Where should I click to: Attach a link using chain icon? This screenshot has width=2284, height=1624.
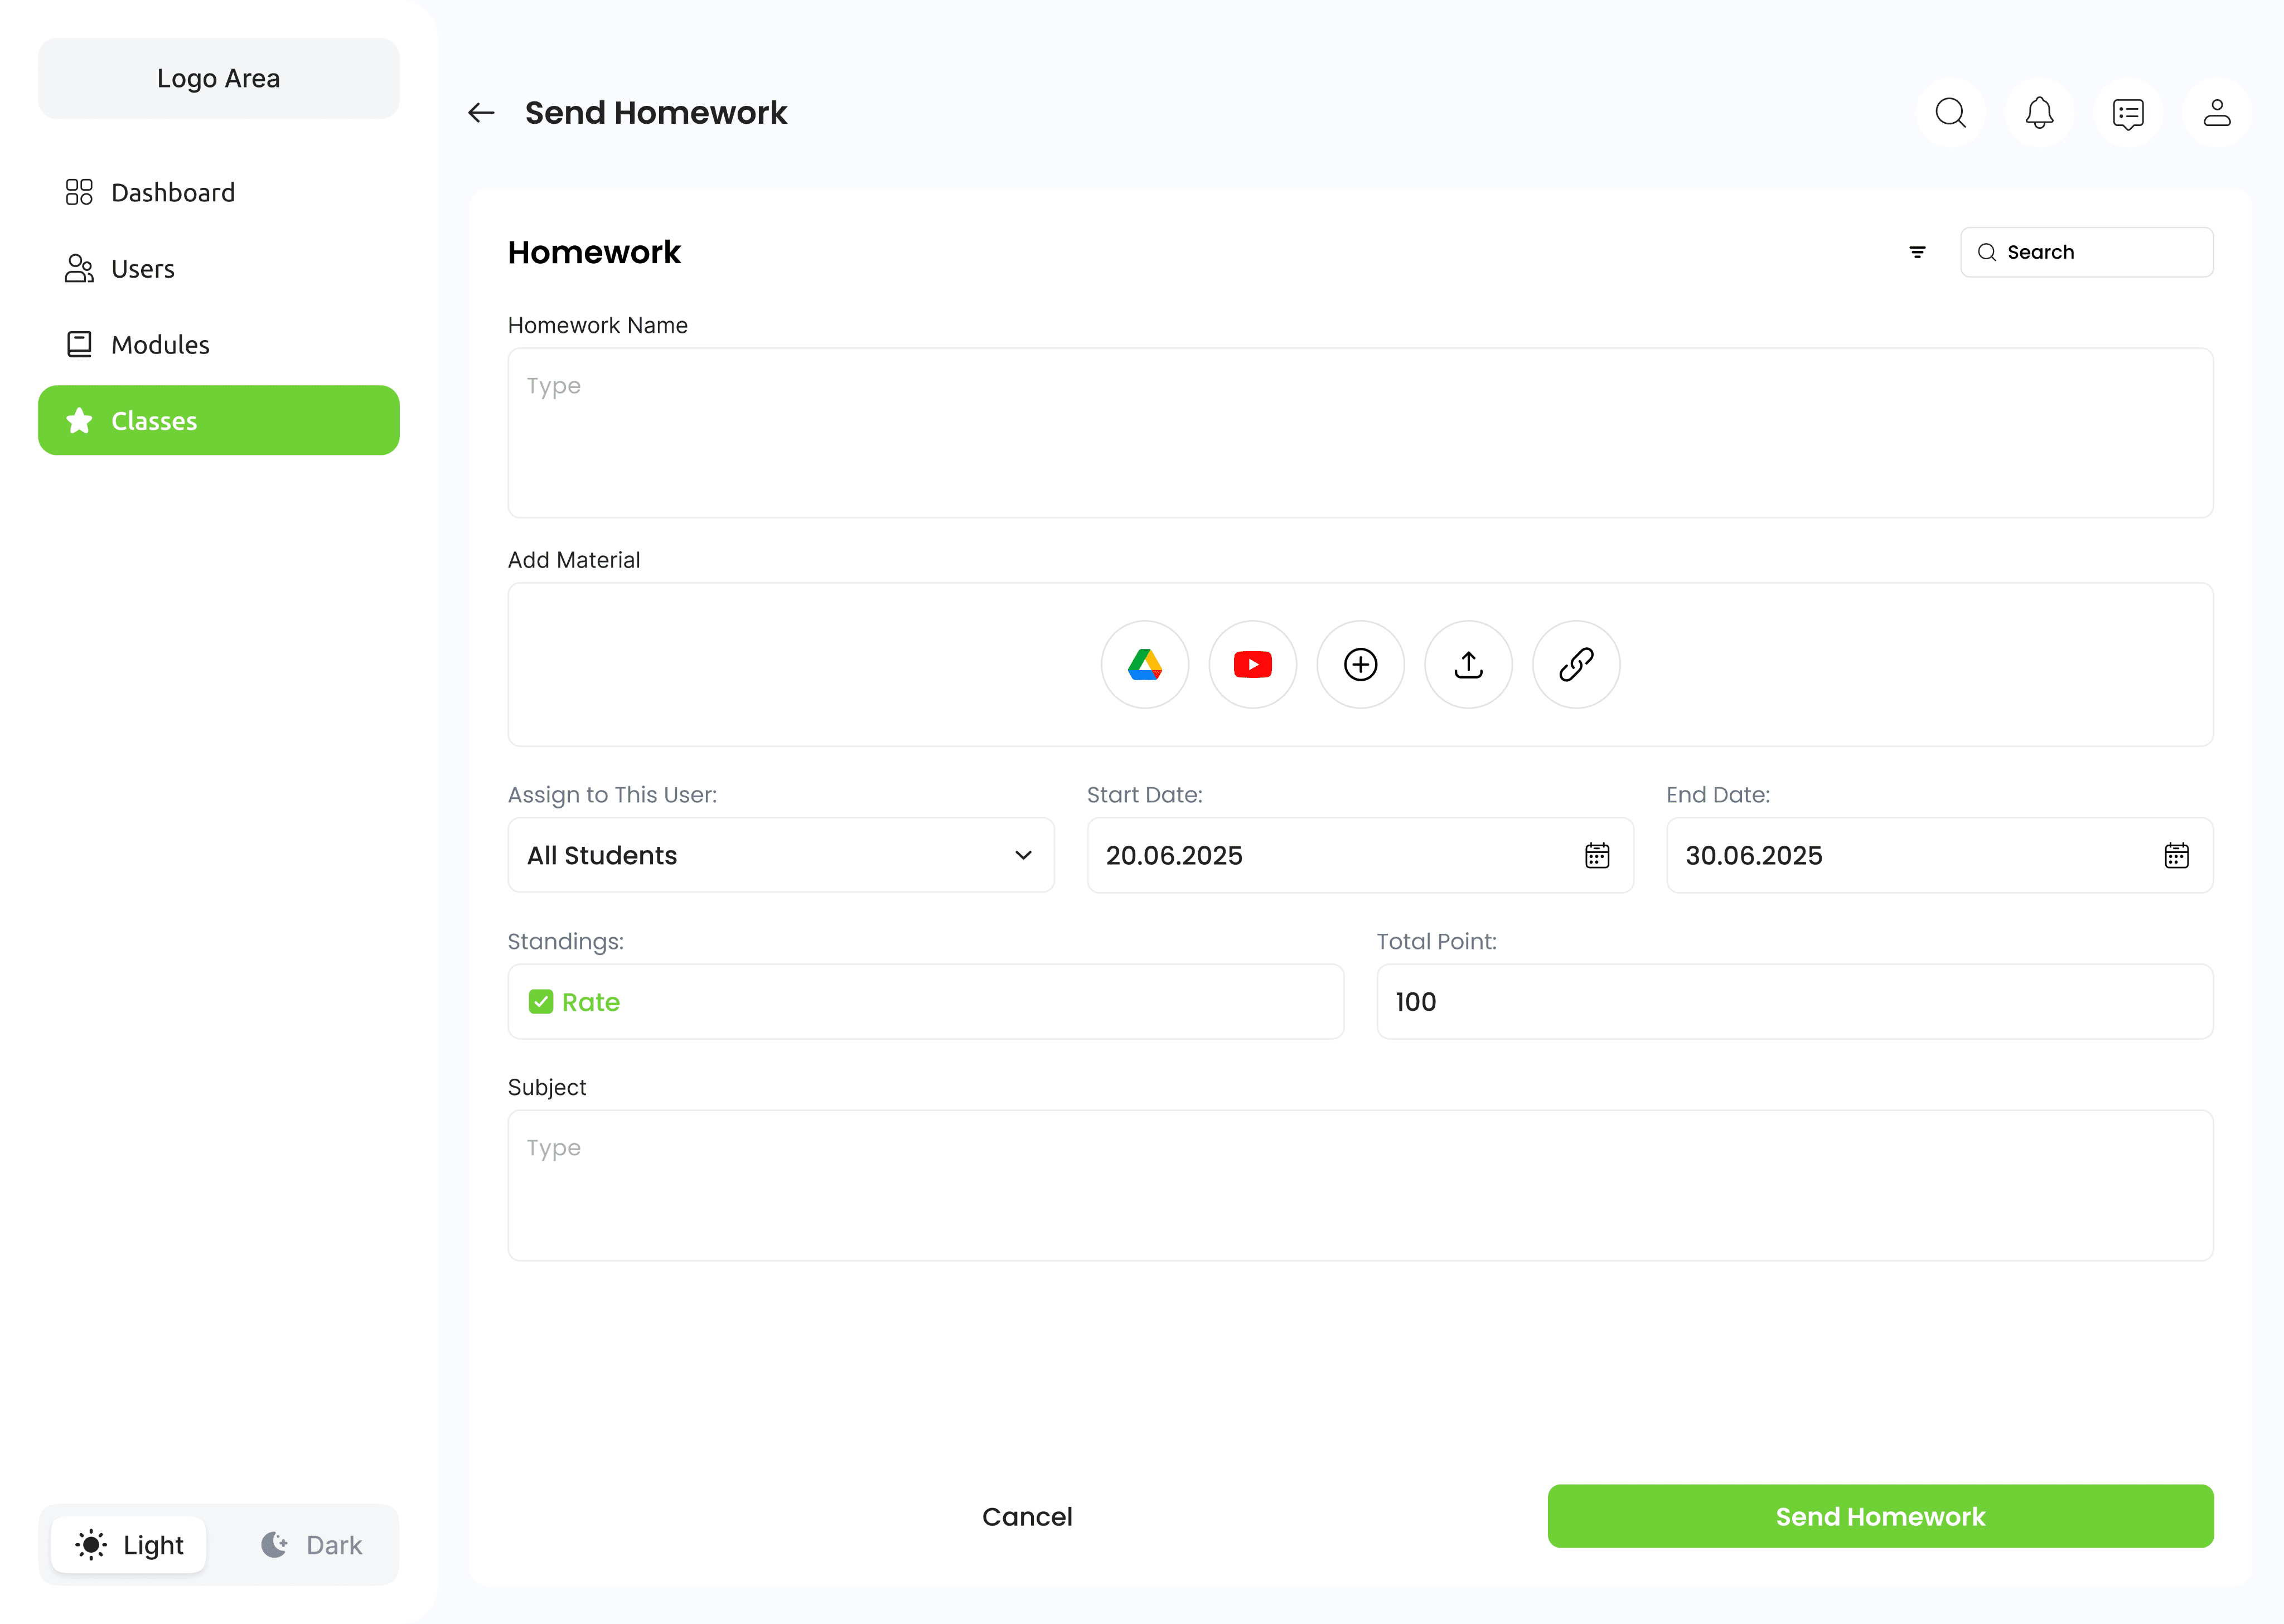click(1576, 665)
